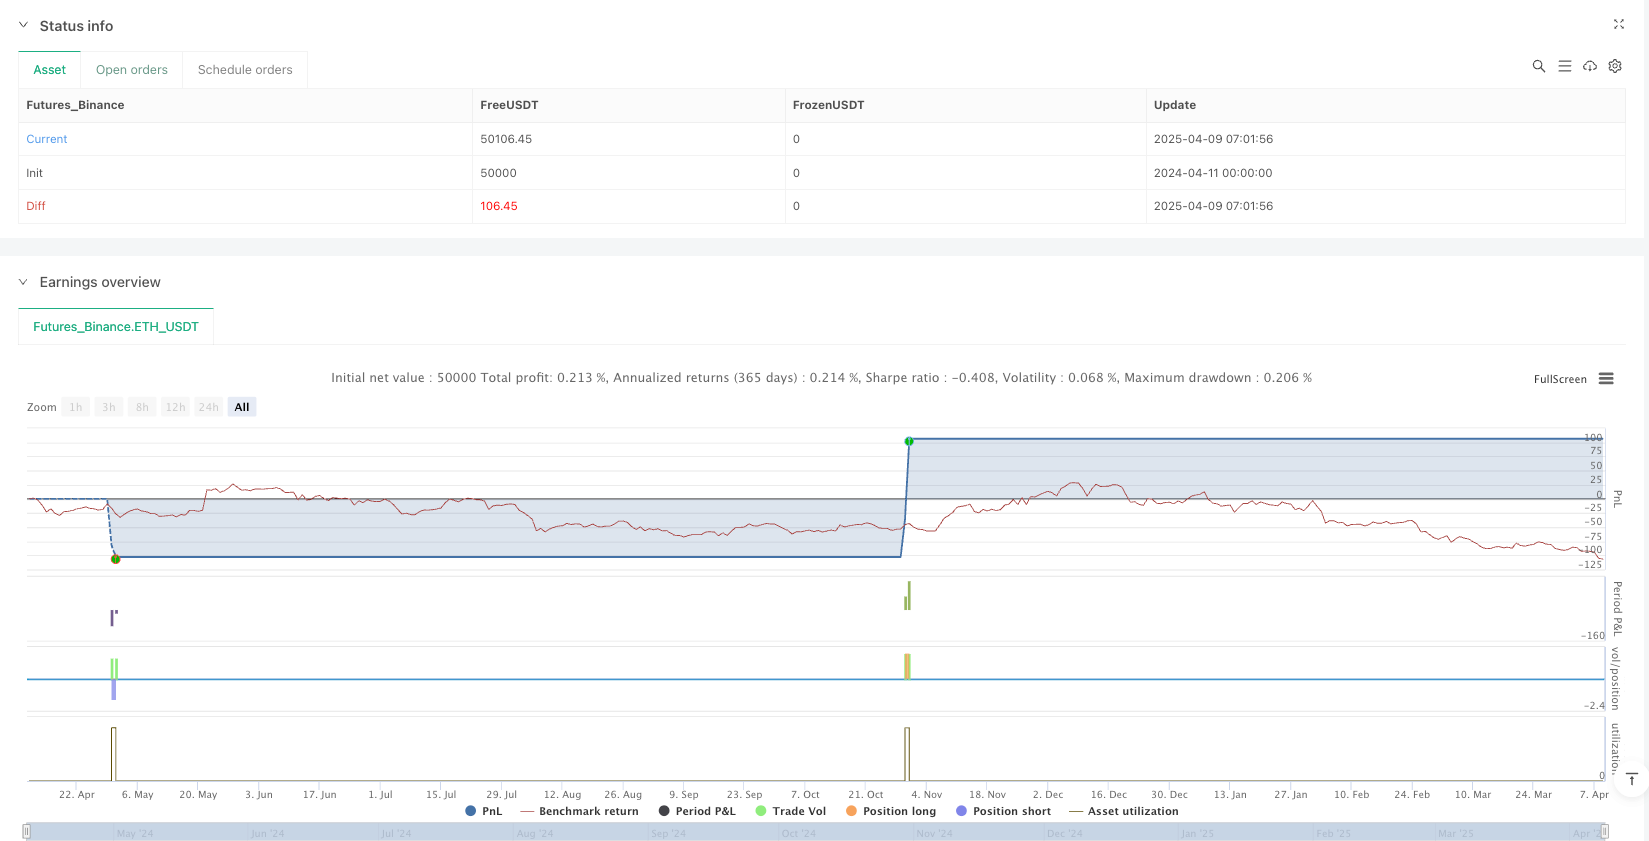
Task: Toggle the PnL series in legend
Action: tap(484, 811)
